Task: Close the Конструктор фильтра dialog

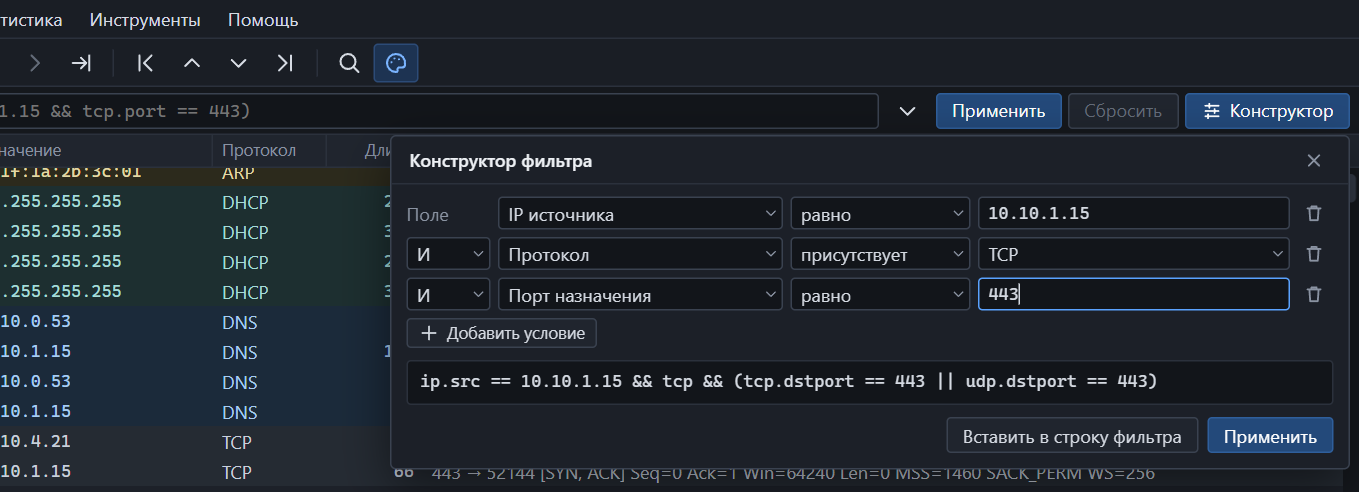Action: [1314, 161]
